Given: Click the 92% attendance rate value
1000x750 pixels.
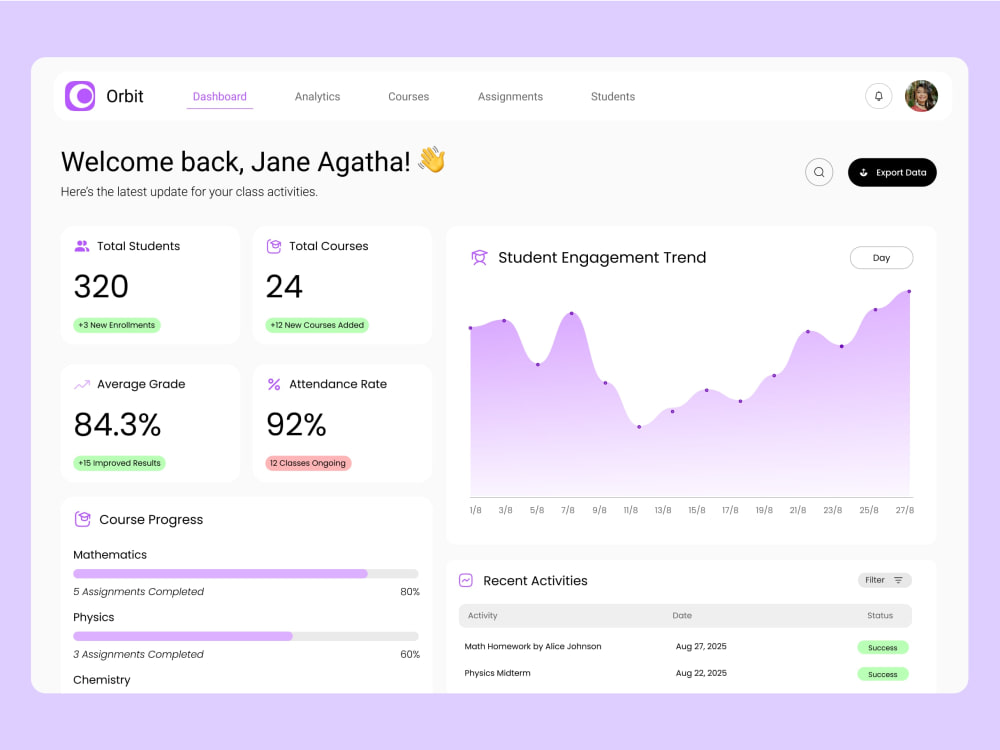Looking at the screenshot, I should coord(296,424).
